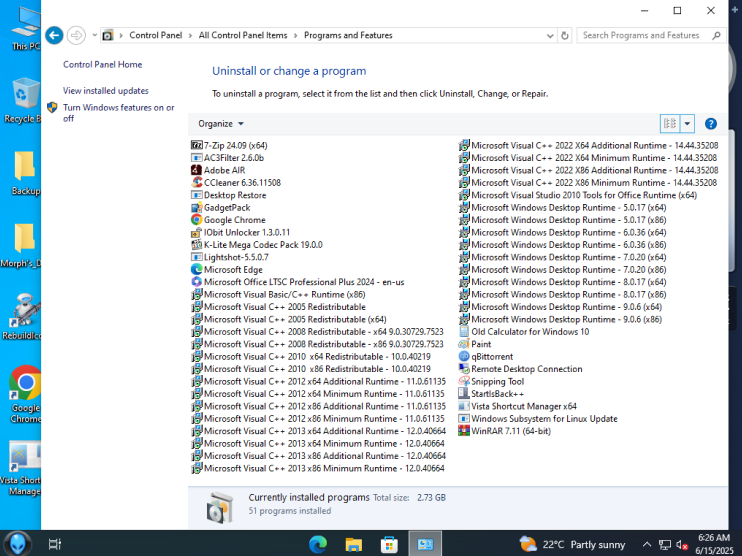This screenshot has height=556, width=742.
Task: Click the change view button
Action: 670,124
